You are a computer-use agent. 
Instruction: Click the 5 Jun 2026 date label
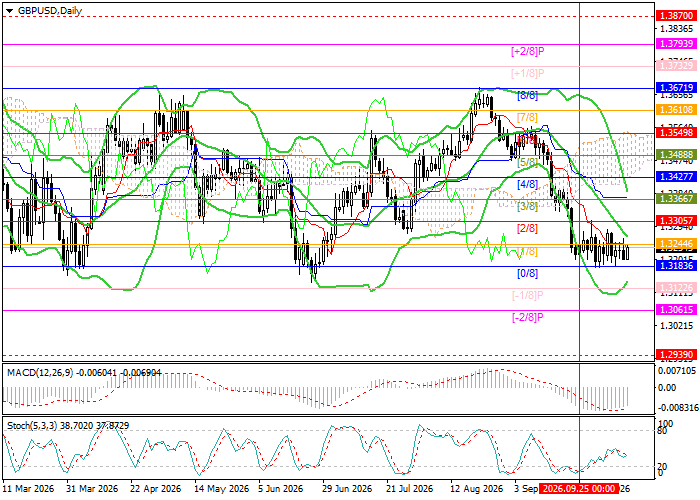[283, 489]
